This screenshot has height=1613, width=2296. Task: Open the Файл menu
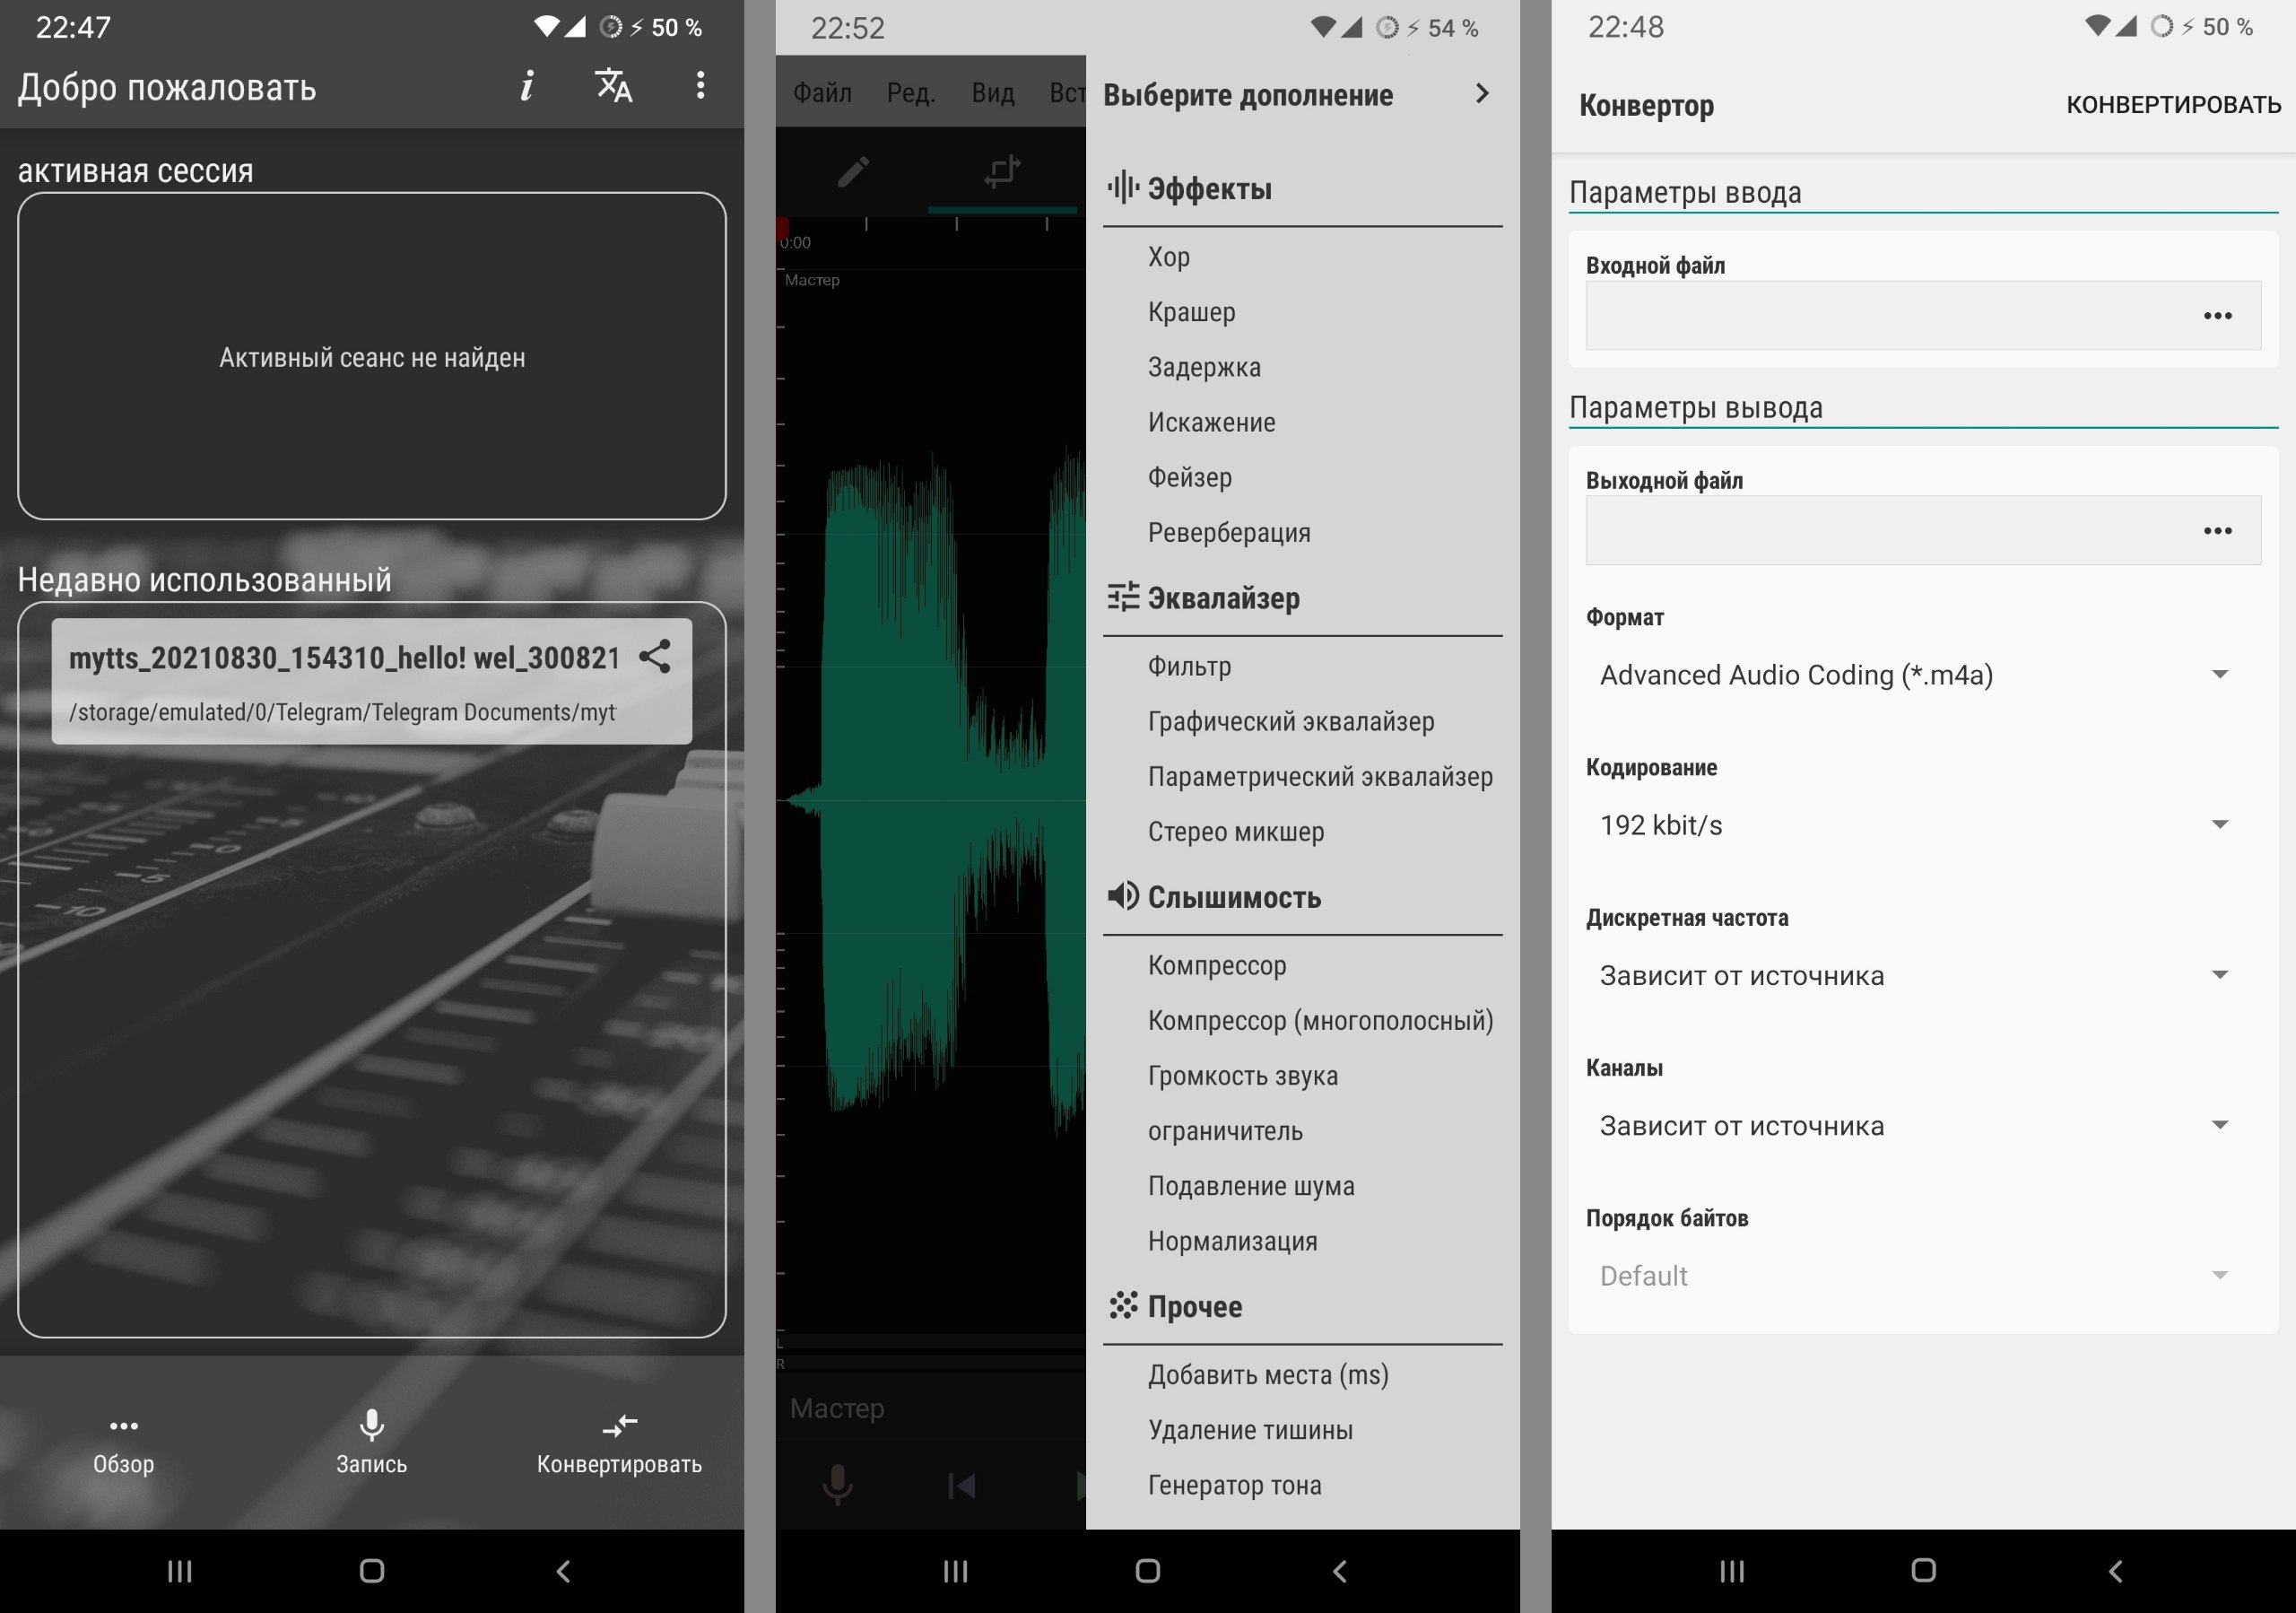[x=822, y=93]
